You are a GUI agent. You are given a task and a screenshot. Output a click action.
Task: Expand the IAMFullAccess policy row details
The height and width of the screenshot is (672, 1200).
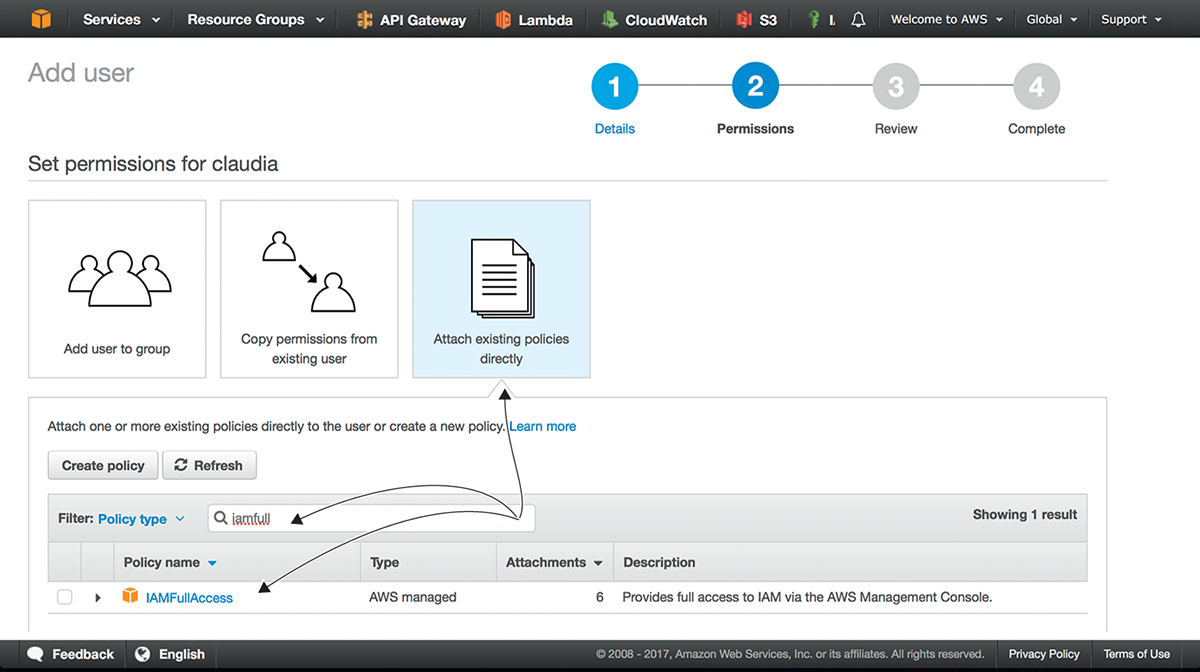click(x=98, y=597)
